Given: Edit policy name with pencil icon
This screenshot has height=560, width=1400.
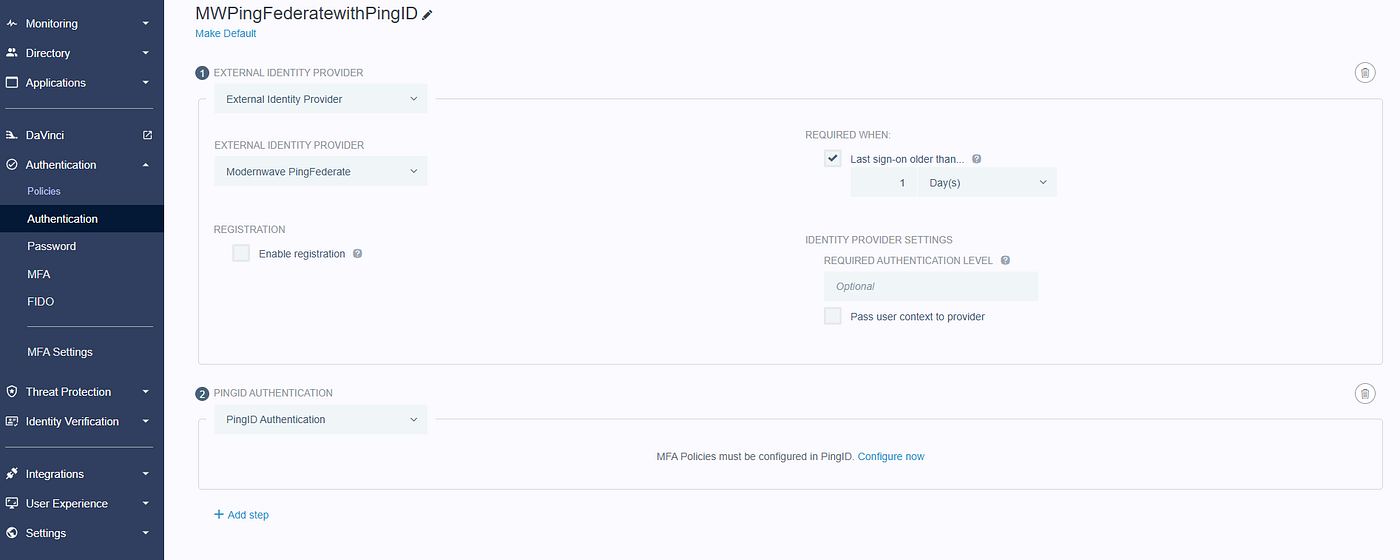Looking at the screenshot, I should tap(428, 15).
